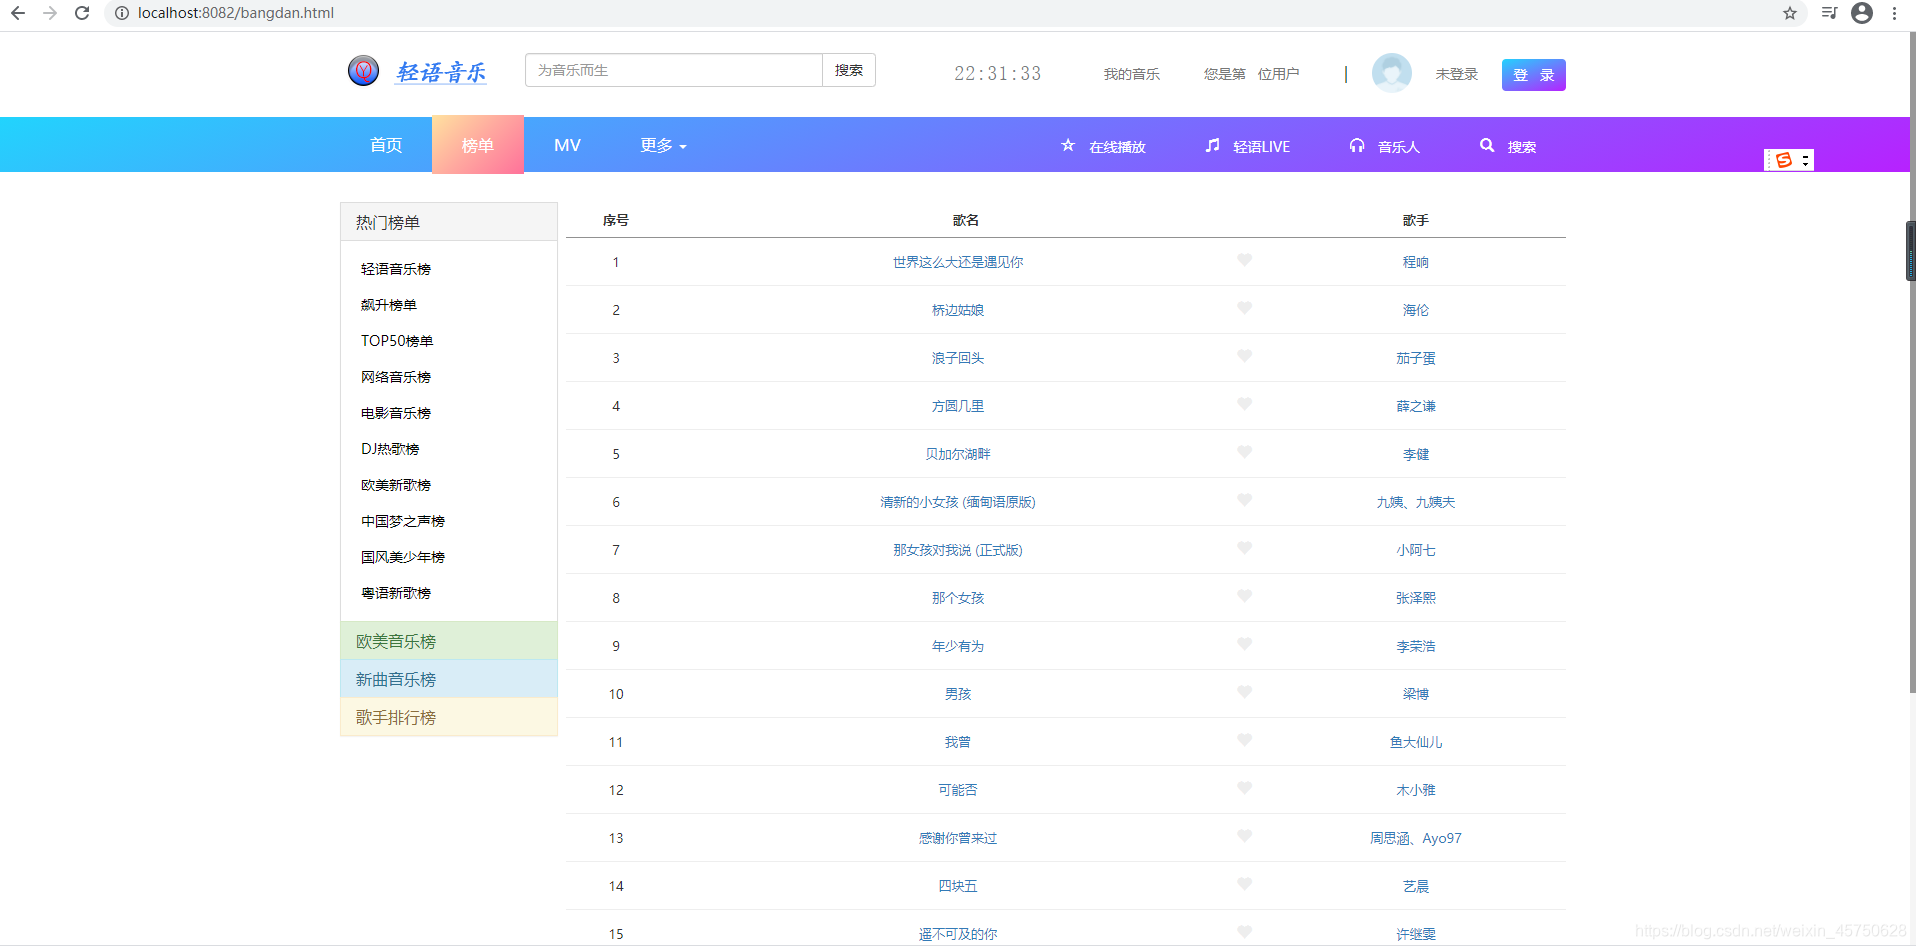Open 音乐人 in navigation bar
Viewport: 1916px width, 949px height.
1398,147
